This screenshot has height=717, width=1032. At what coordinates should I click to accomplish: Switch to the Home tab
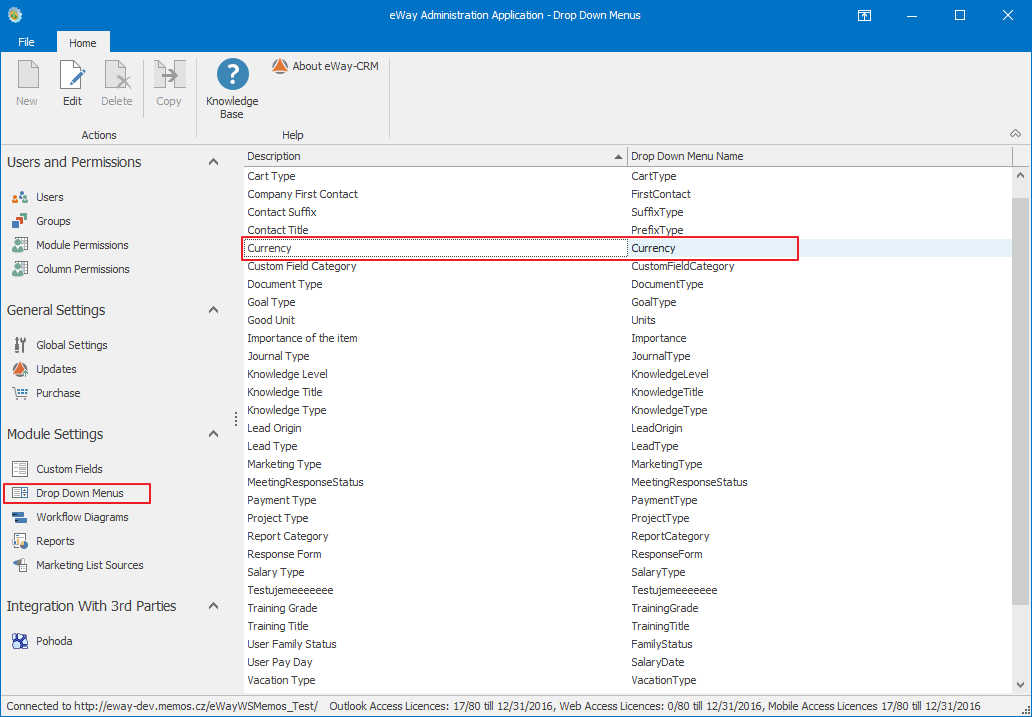coord(83,43)
